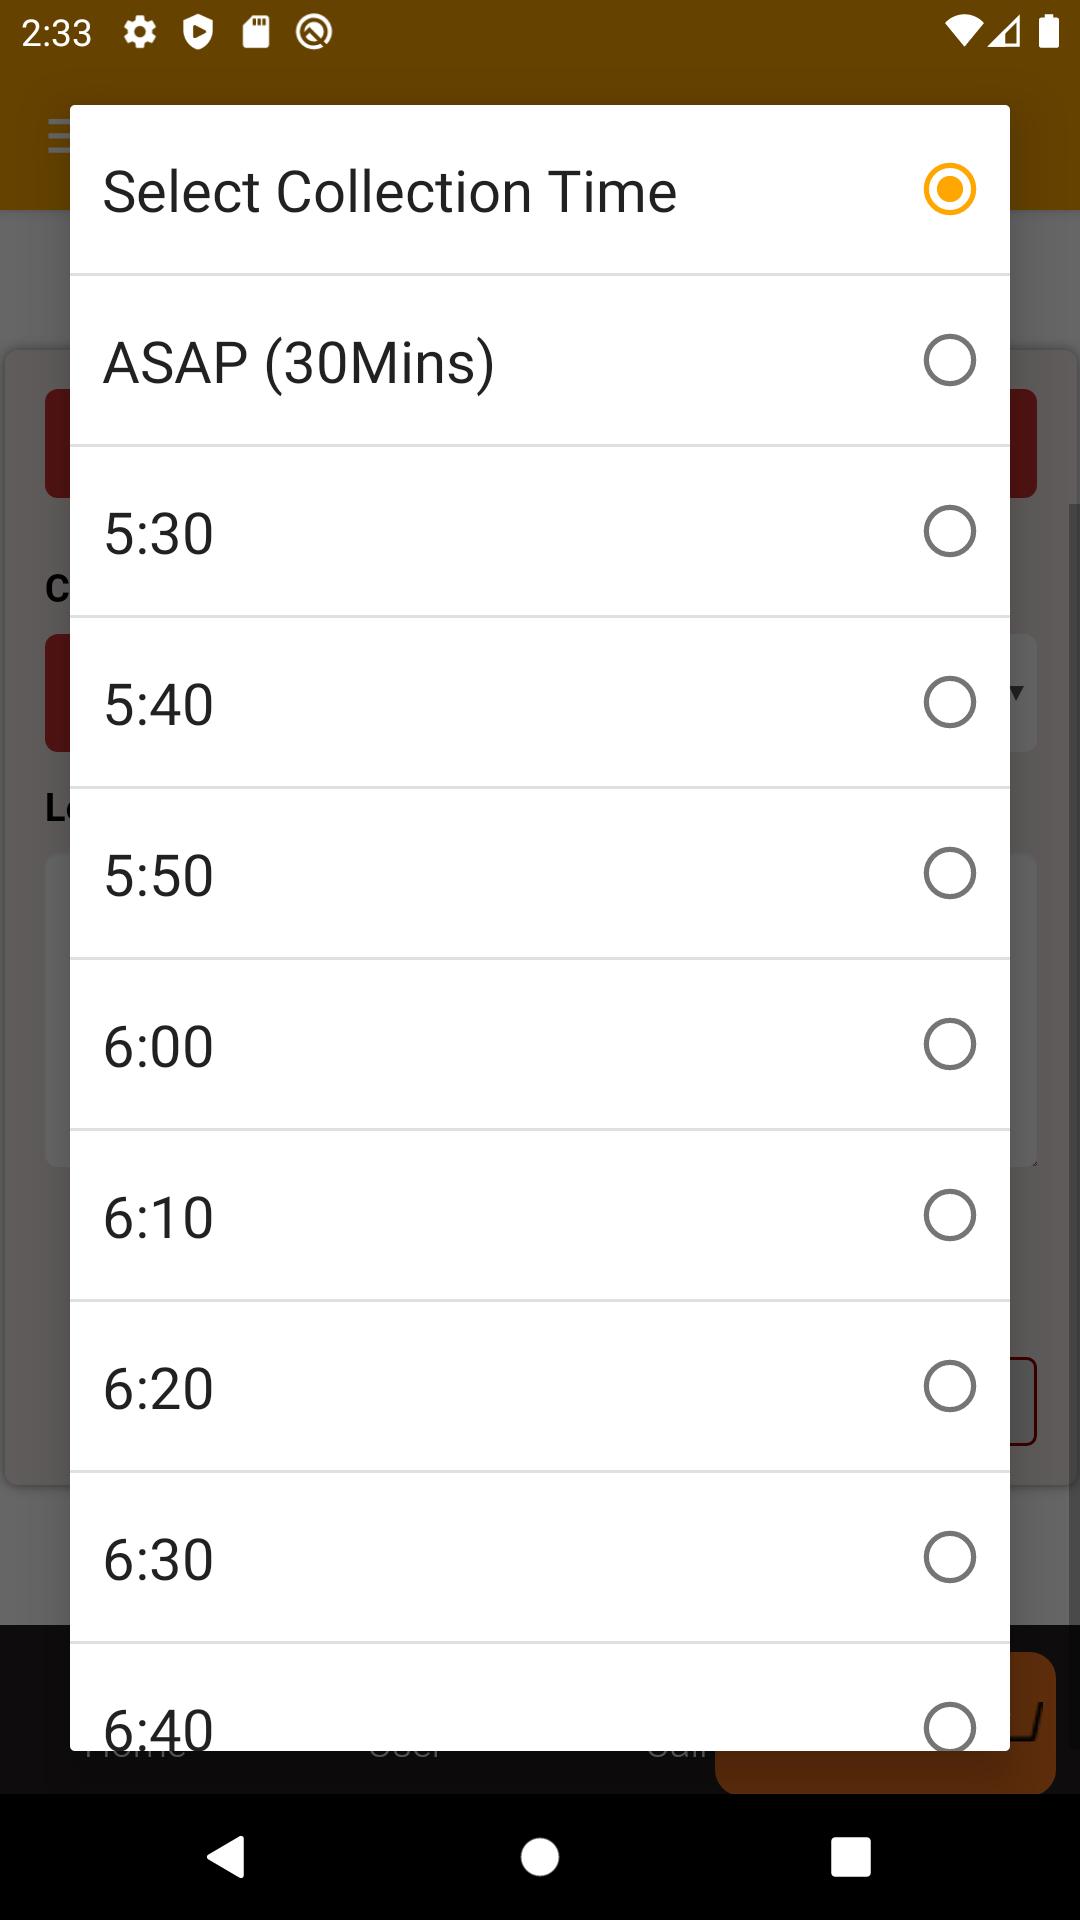Tap the 6:10 time label
This screenshot has width=1080, height=1920.
click(159, 1217)
